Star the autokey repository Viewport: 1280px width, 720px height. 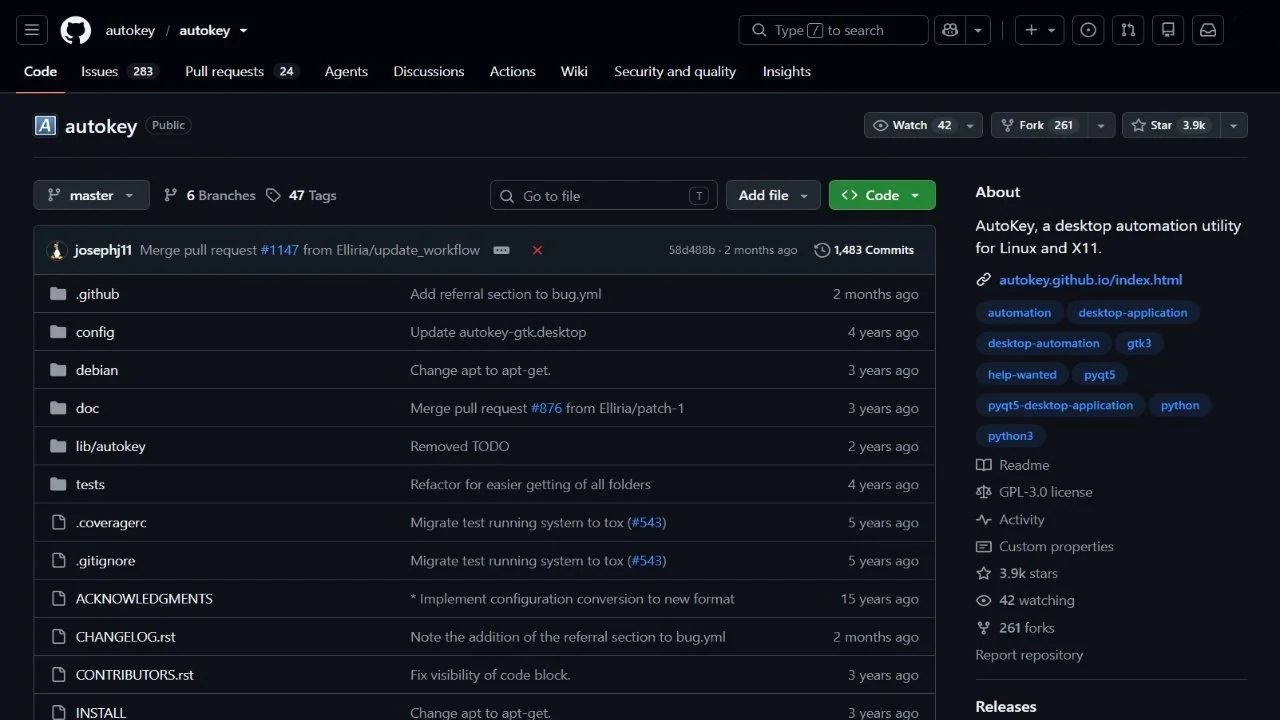coord(1170,125)
